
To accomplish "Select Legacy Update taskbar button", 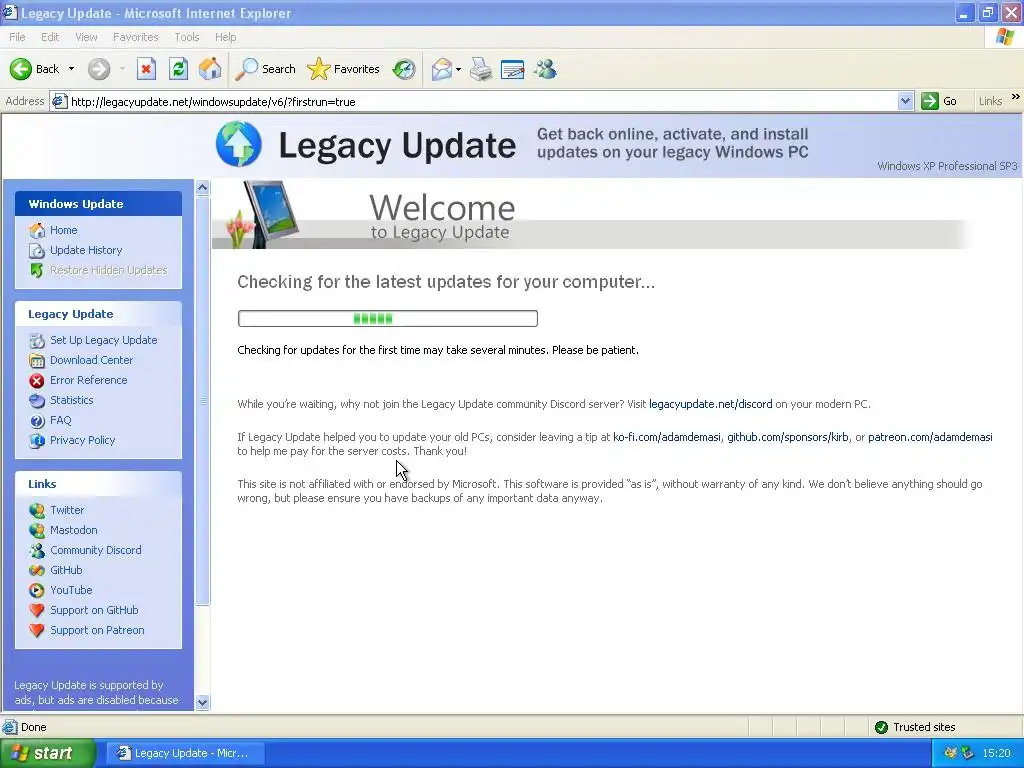I will (185, 753).
